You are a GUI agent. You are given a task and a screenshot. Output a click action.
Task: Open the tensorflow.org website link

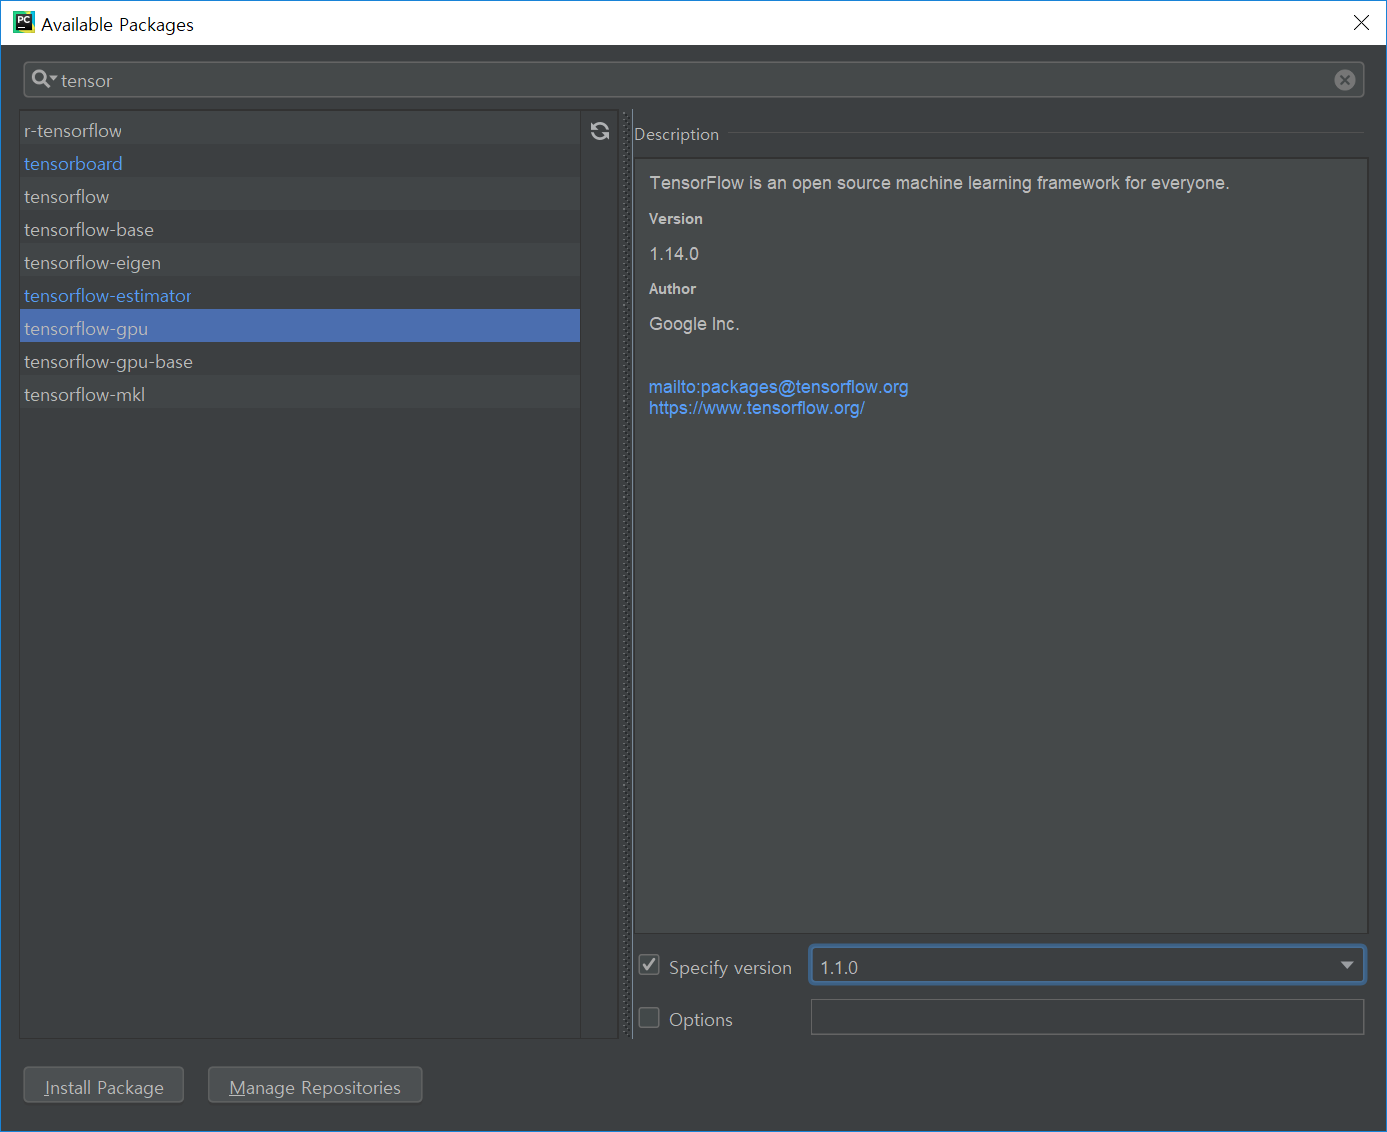(x=757, y=408)
